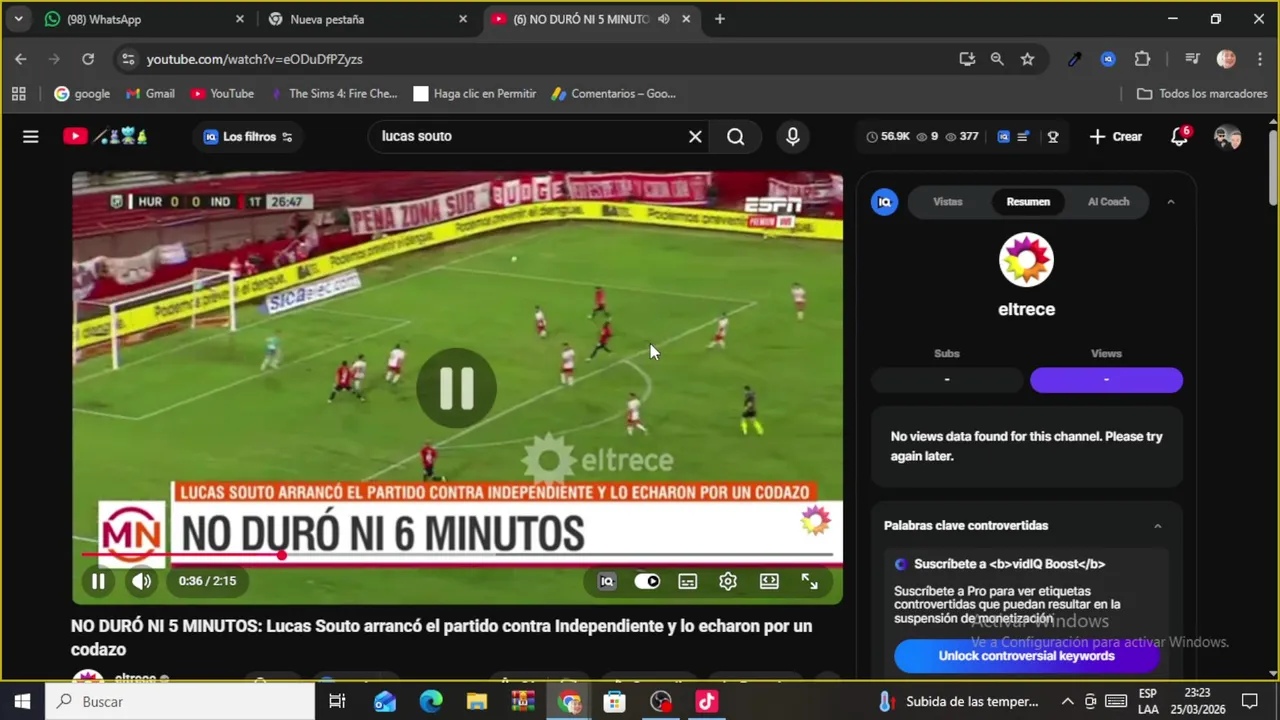Open Microsoft Edge from the taskbar
1280x720 pixels.
431,702
